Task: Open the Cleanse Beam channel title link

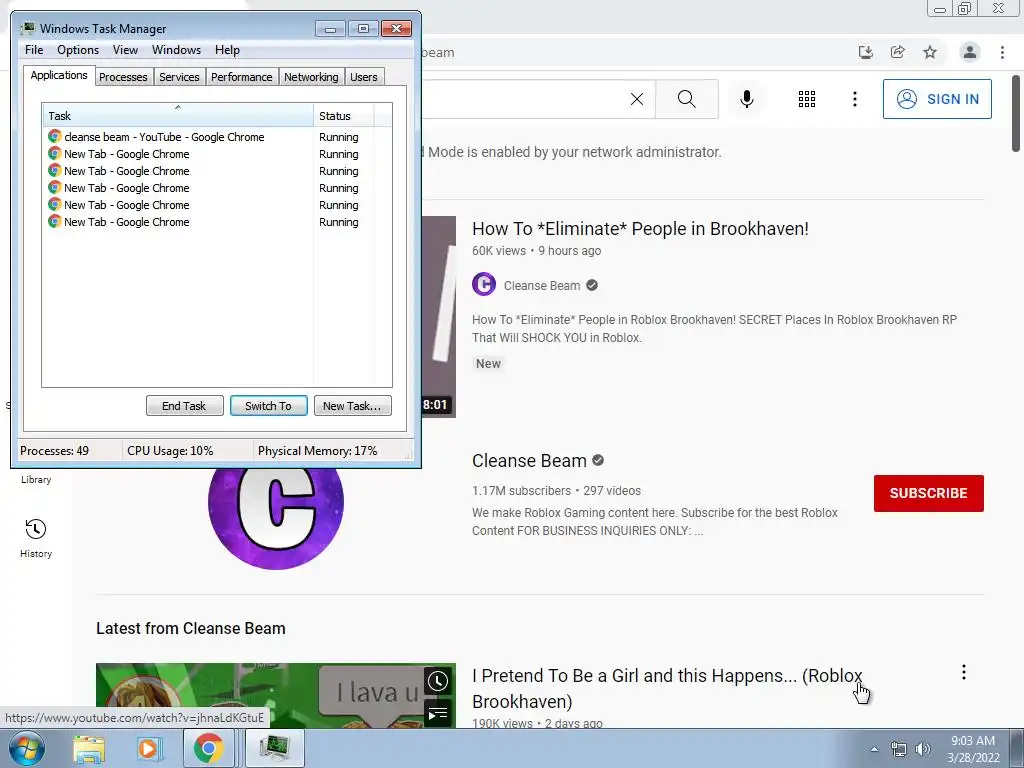Action: click(x=529, y=461)
